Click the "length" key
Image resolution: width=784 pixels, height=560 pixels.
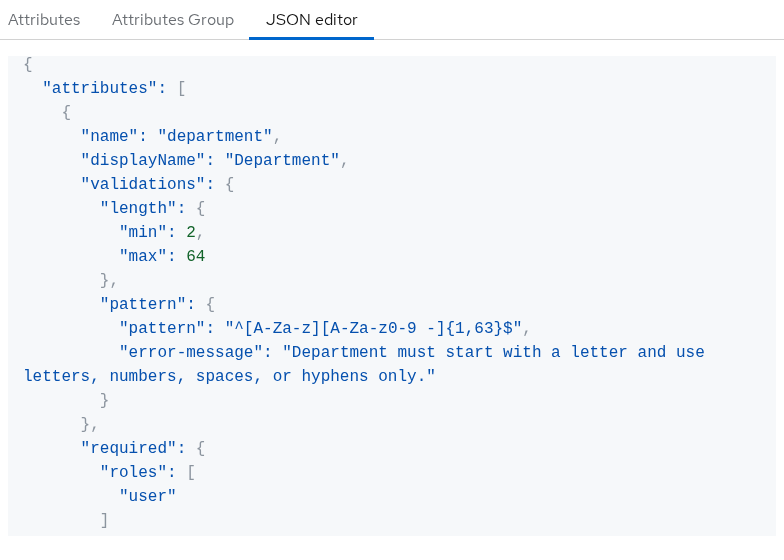138,208
